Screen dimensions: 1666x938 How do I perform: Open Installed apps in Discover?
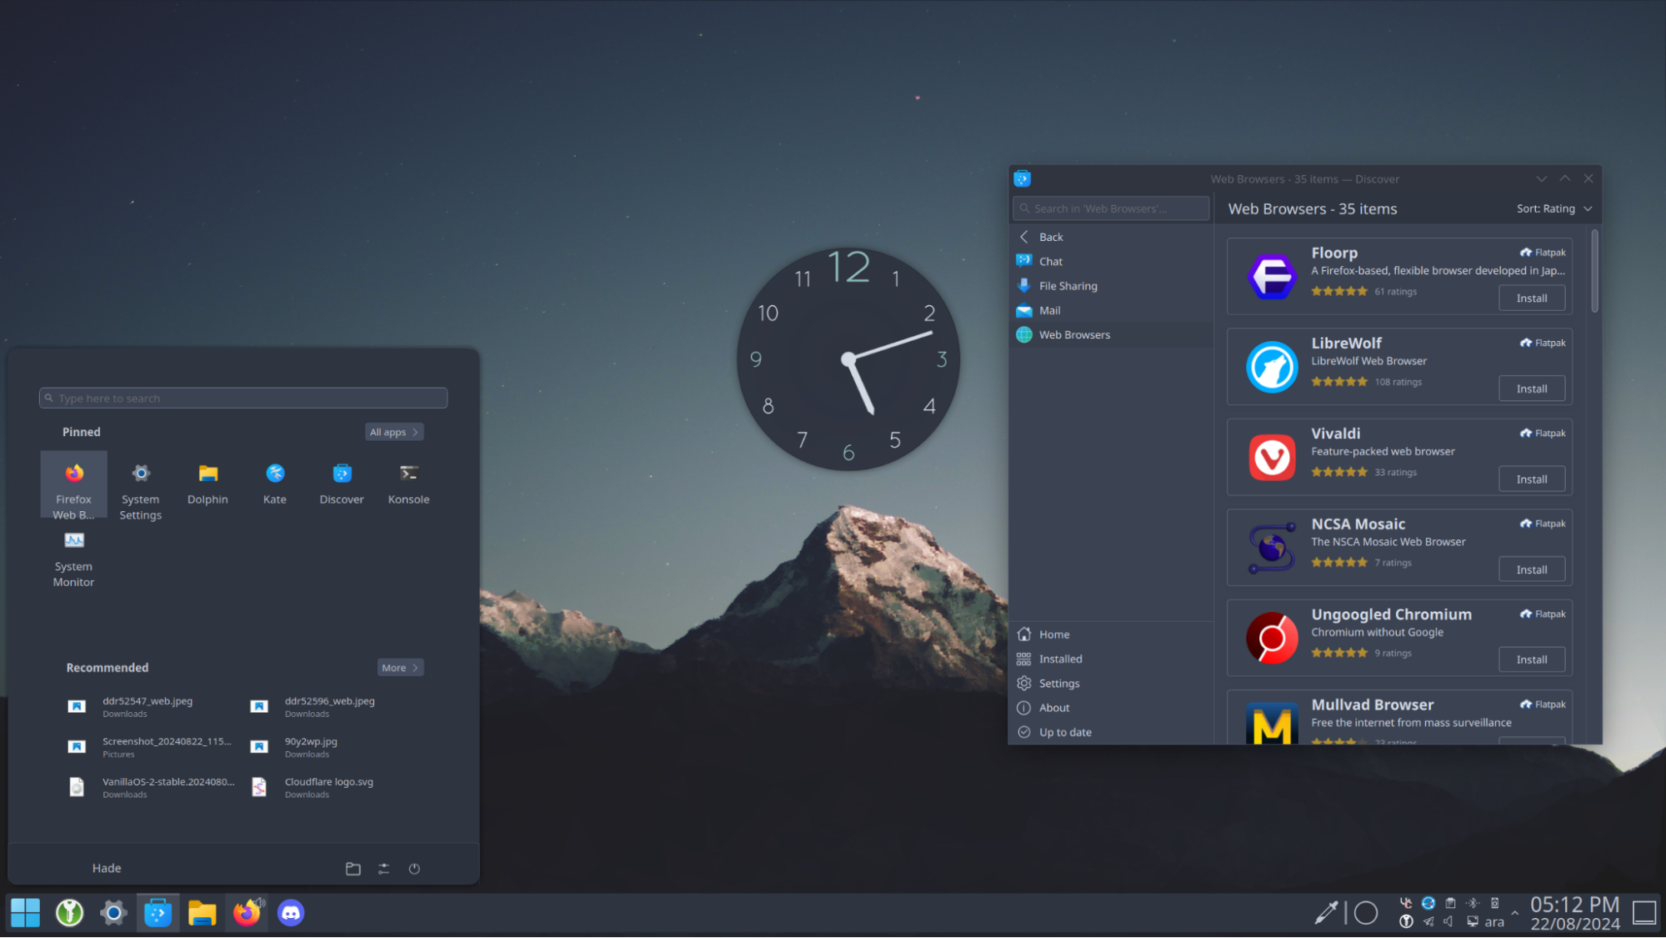click(x=1111, y=659)
